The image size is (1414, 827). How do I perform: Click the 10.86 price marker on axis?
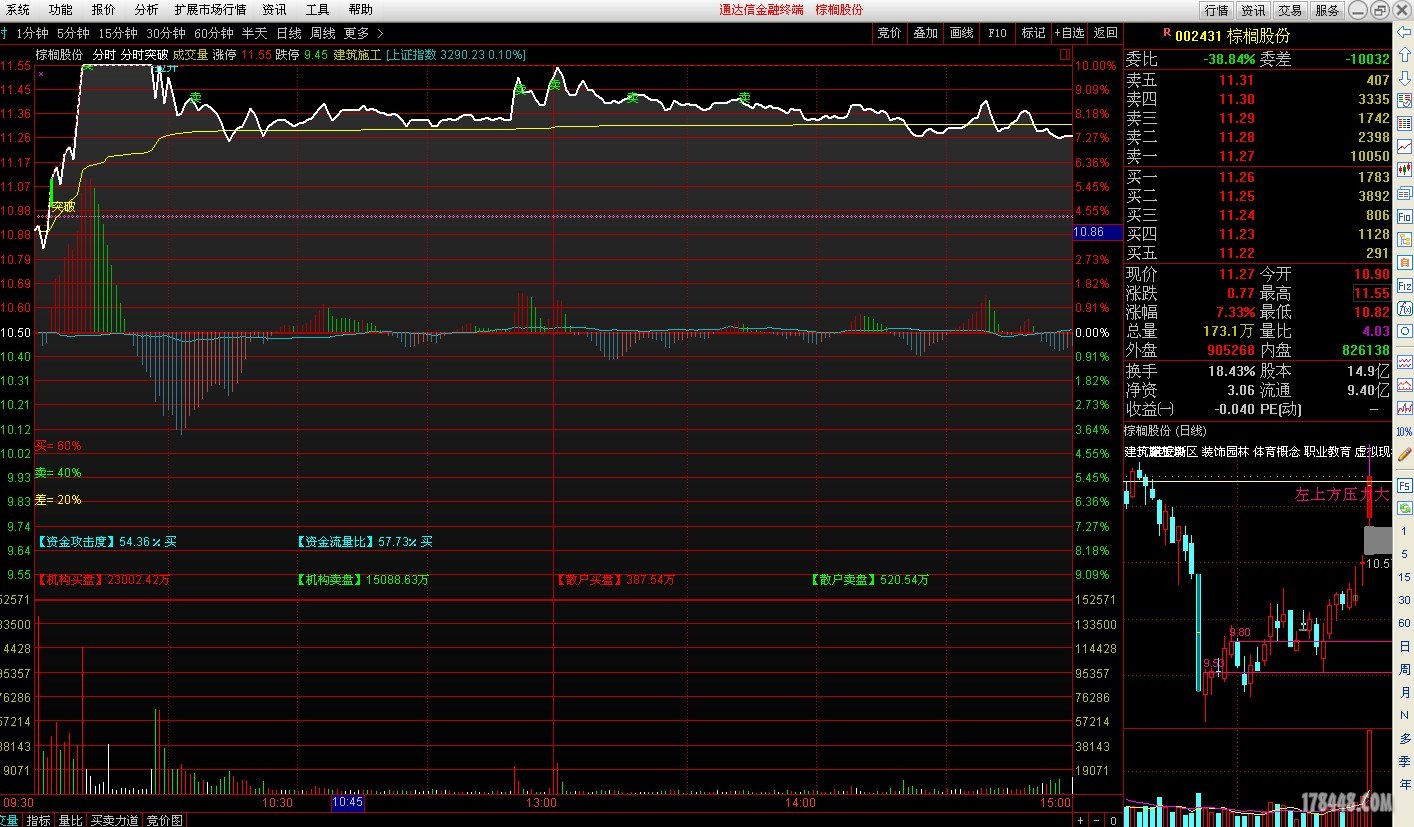pos(1095,232)
